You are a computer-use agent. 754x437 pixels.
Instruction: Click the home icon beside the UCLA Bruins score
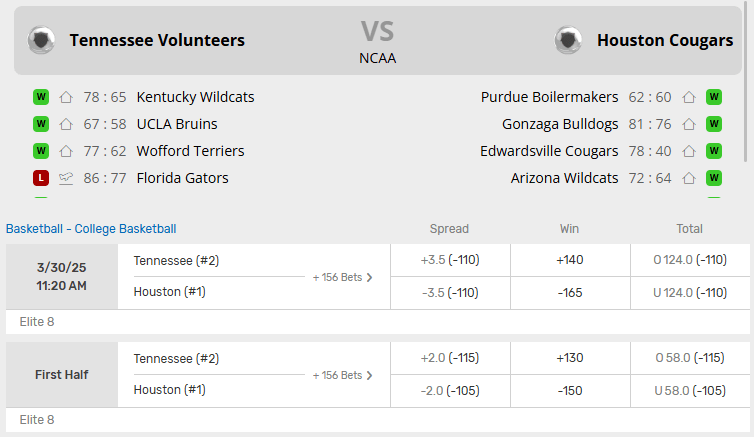(66, 124)
